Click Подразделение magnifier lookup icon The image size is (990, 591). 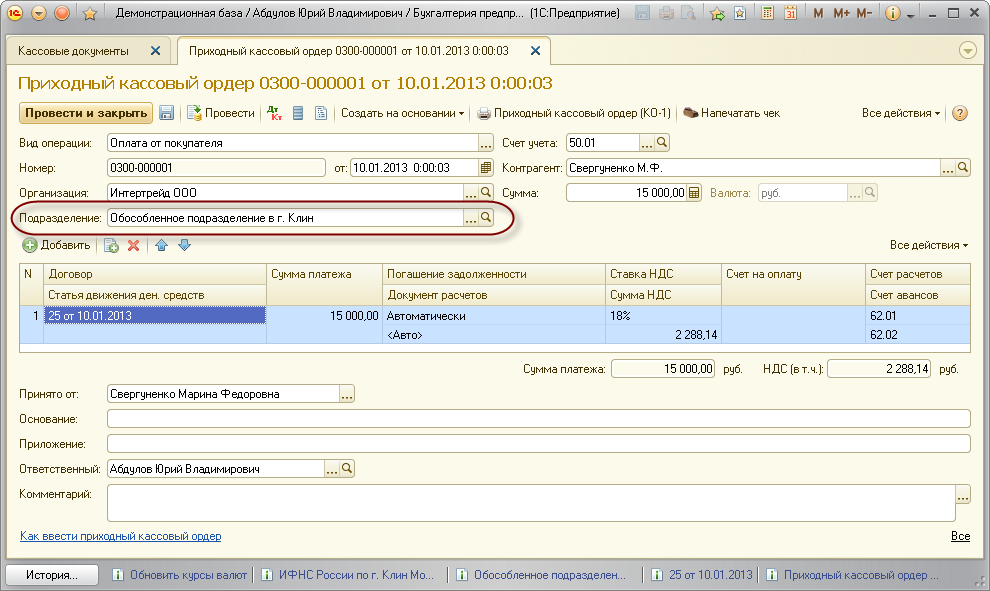(486, 218)
